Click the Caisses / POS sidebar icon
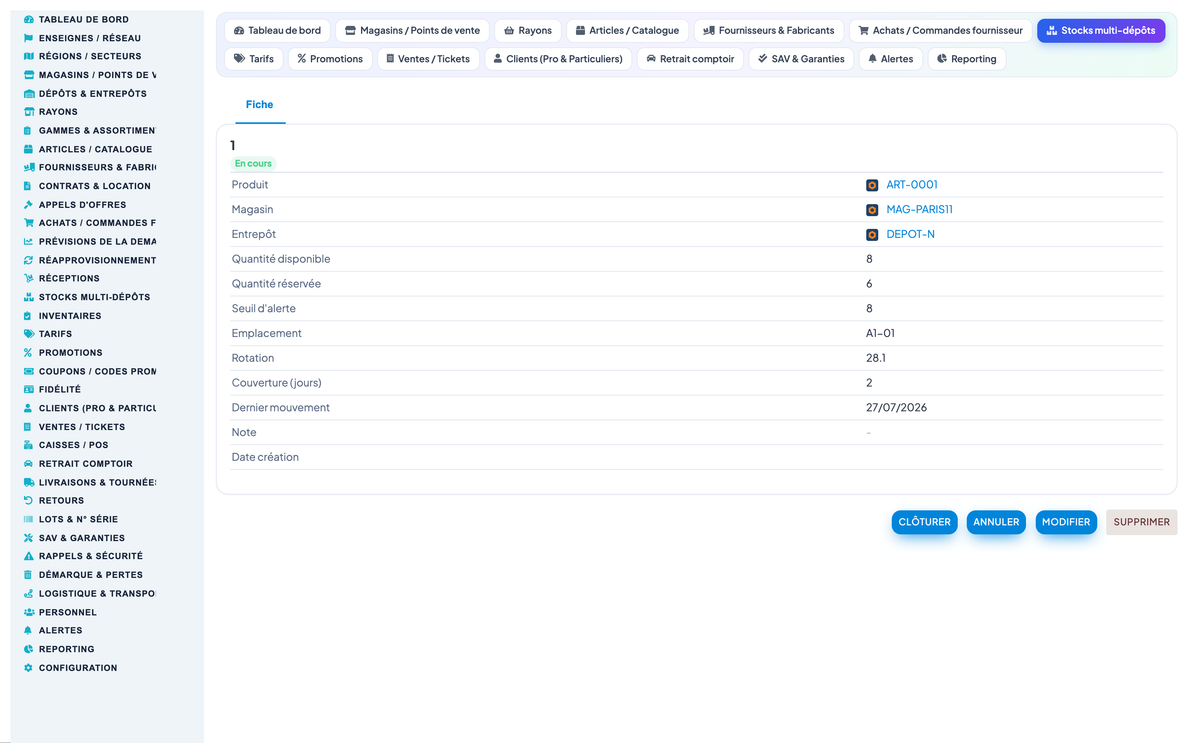This screenshot has width=1200, height=743. pyautogui.click(x=29, y=445)
